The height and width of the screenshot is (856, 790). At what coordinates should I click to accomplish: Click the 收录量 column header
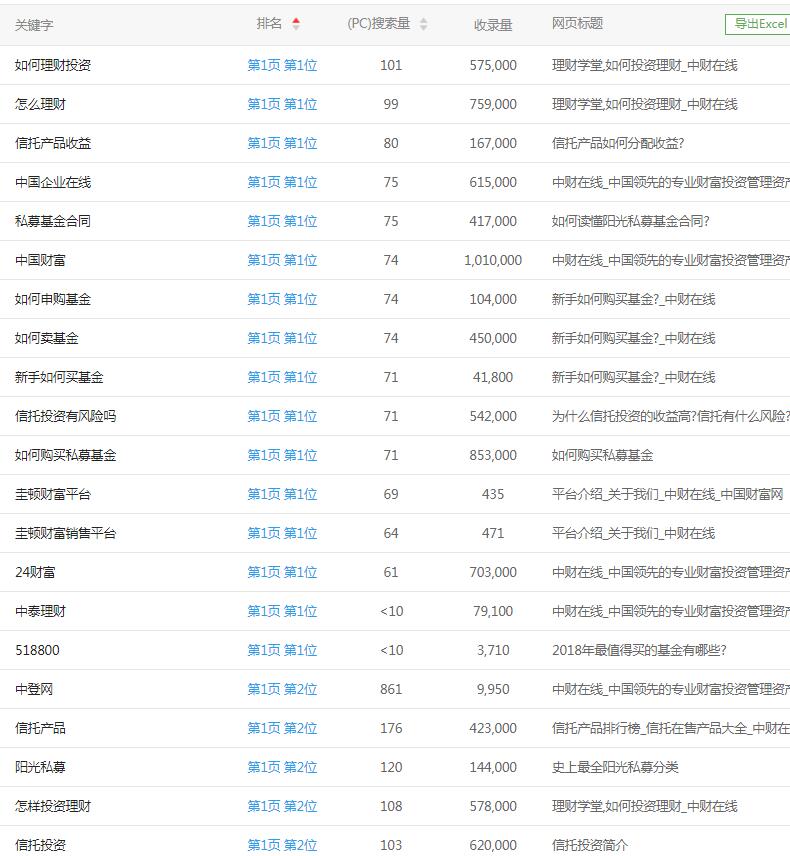click(493, 25)
